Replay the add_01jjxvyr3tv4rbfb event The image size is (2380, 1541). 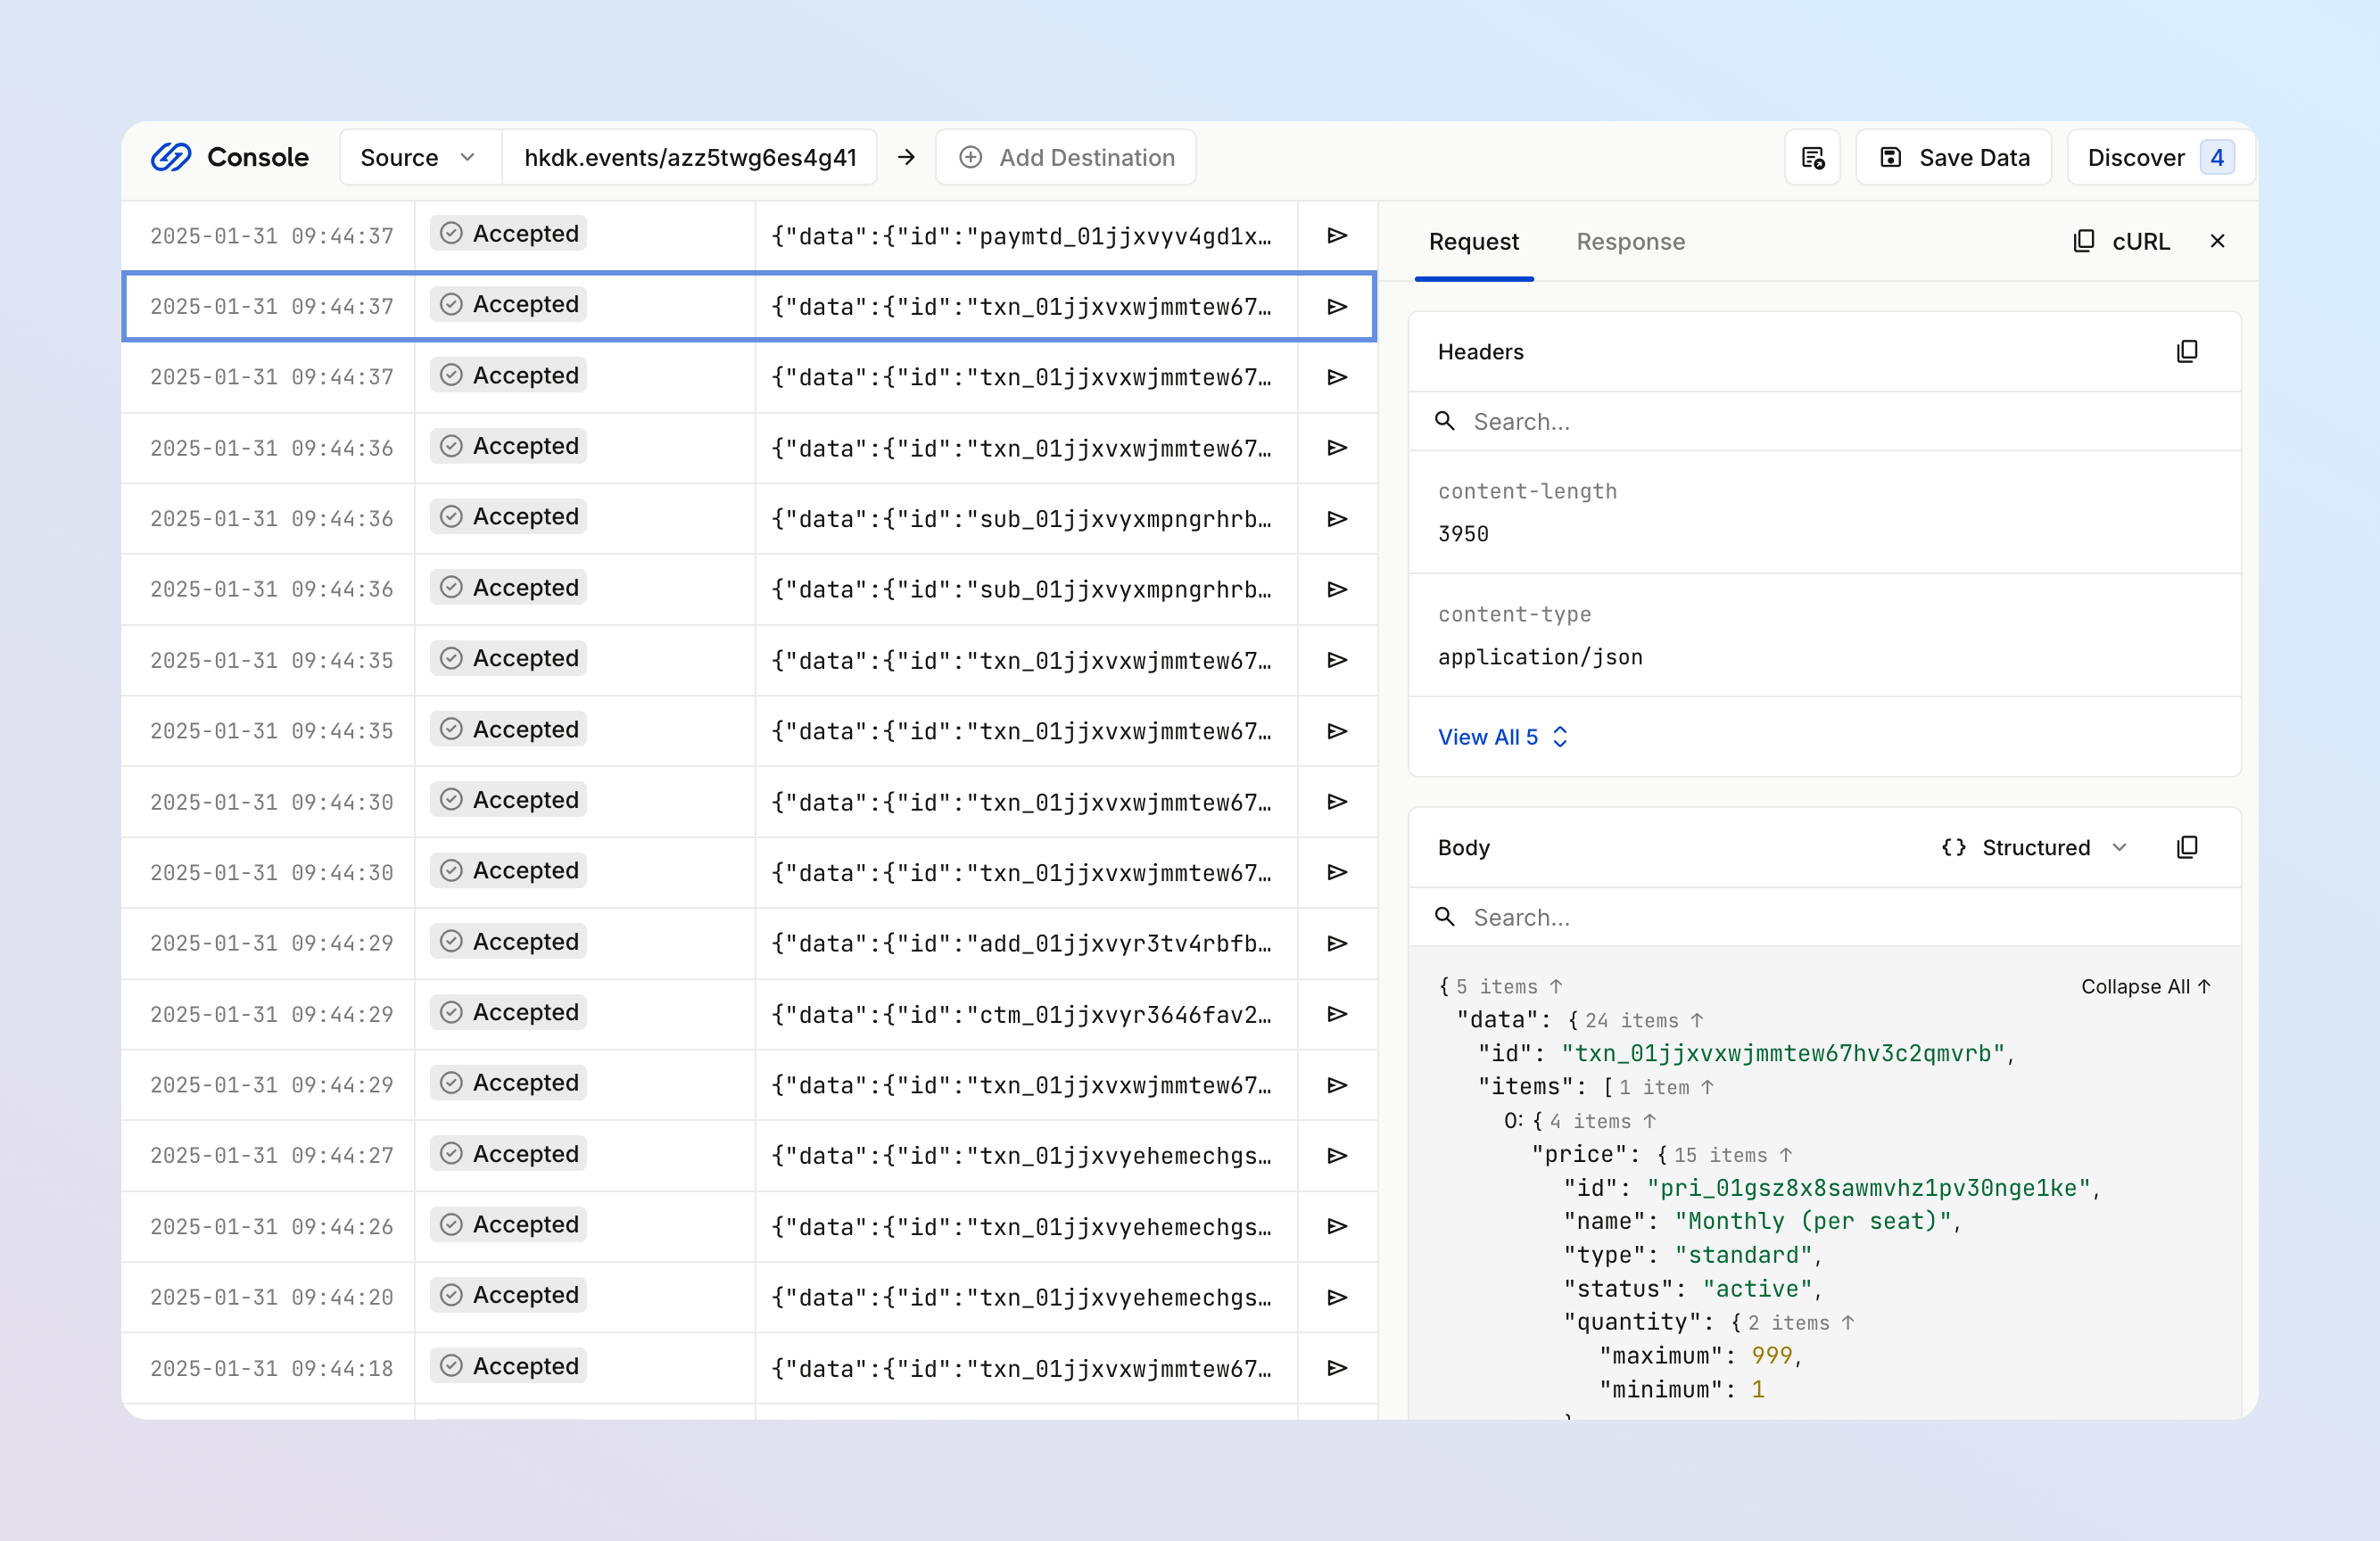click(x=1337, y=943)
